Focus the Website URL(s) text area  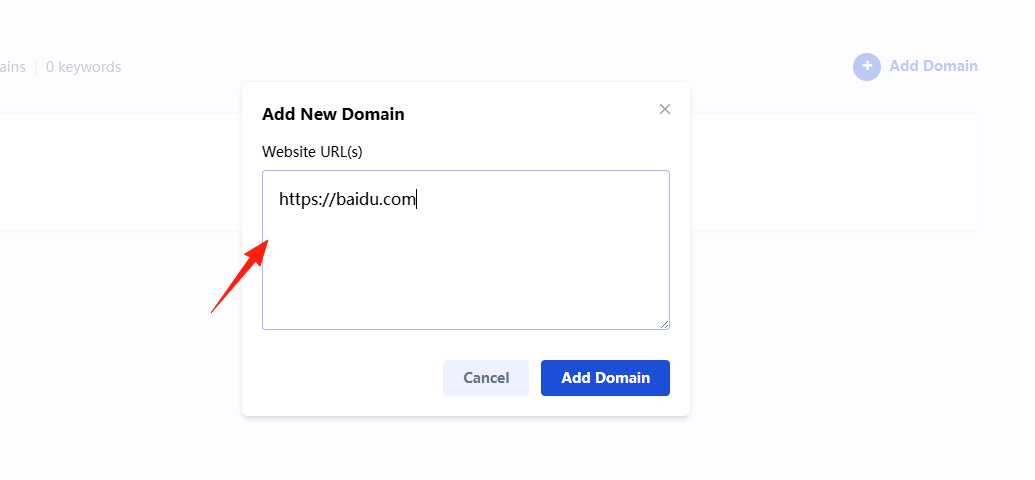[x=466, y=250]
